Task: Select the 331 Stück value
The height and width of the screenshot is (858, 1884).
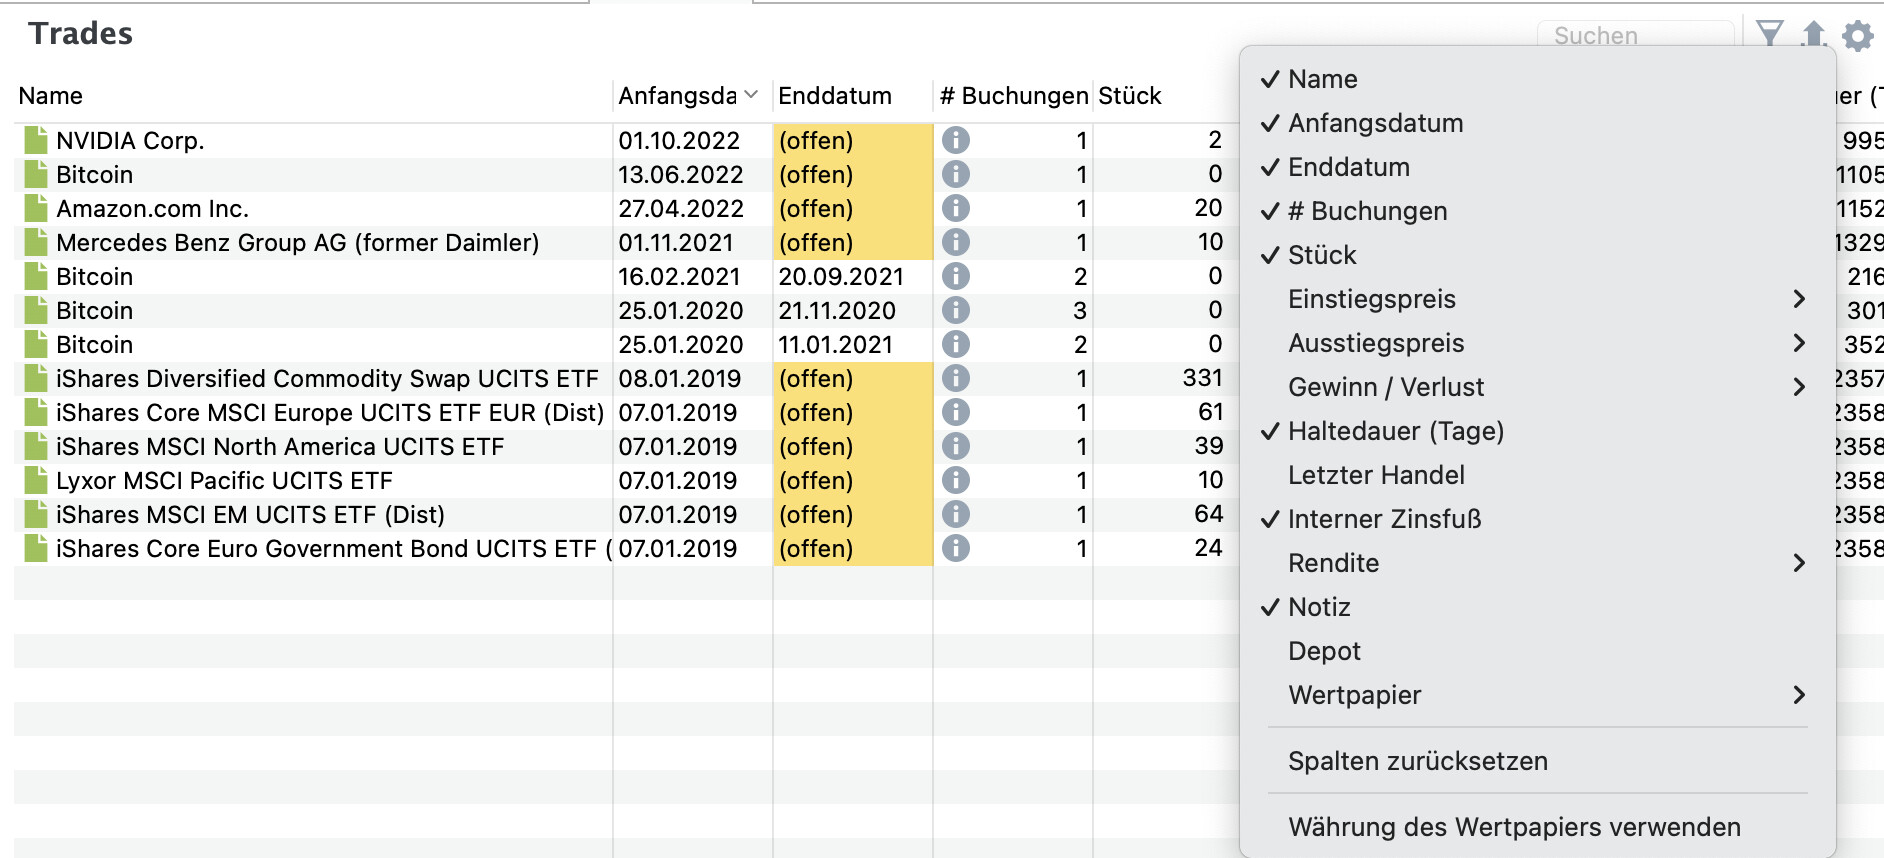Action: [x=1202, y=378]
